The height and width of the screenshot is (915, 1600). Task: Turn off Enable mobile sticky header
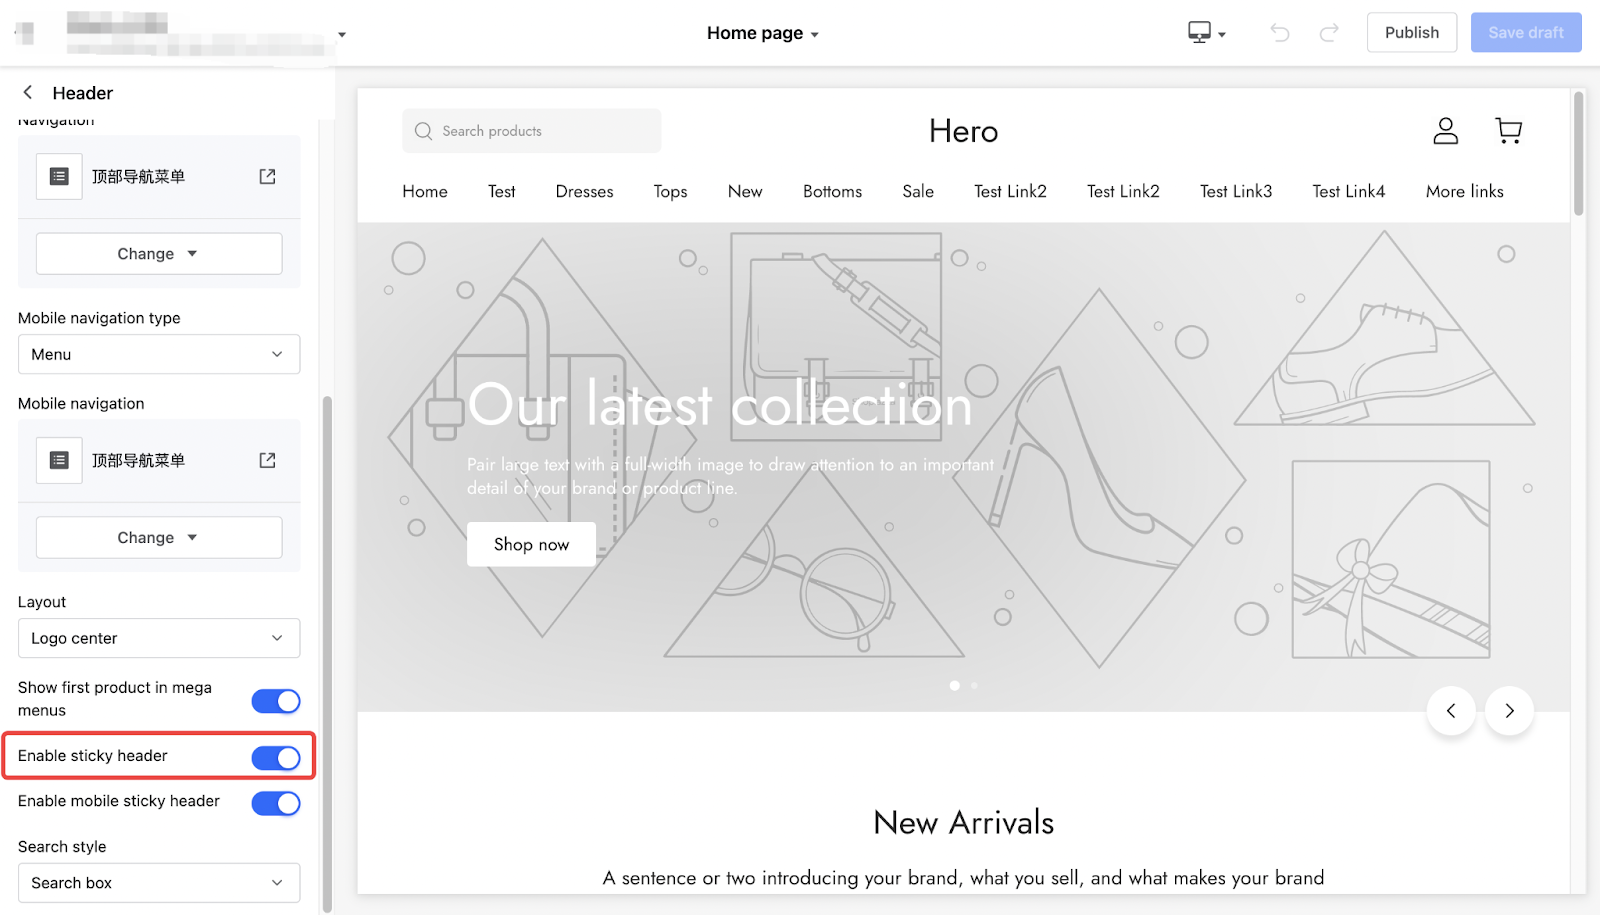276,803
